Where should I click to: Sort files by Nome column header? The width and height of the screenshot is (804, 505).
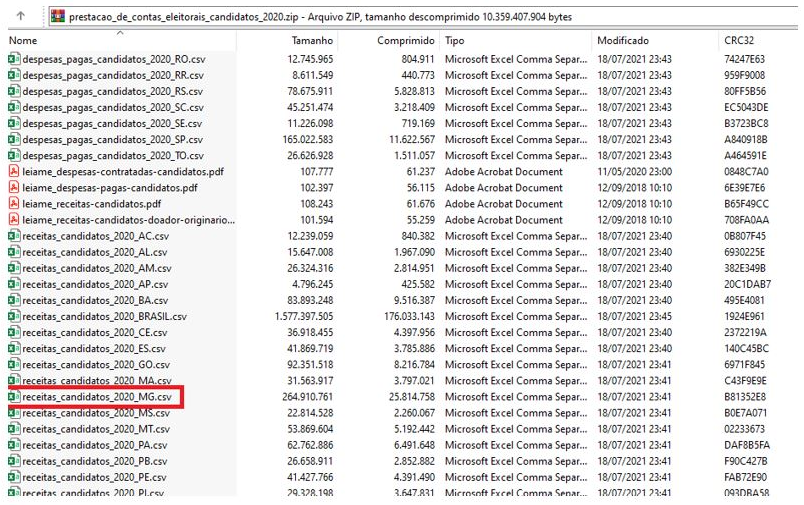click(23, 41)
